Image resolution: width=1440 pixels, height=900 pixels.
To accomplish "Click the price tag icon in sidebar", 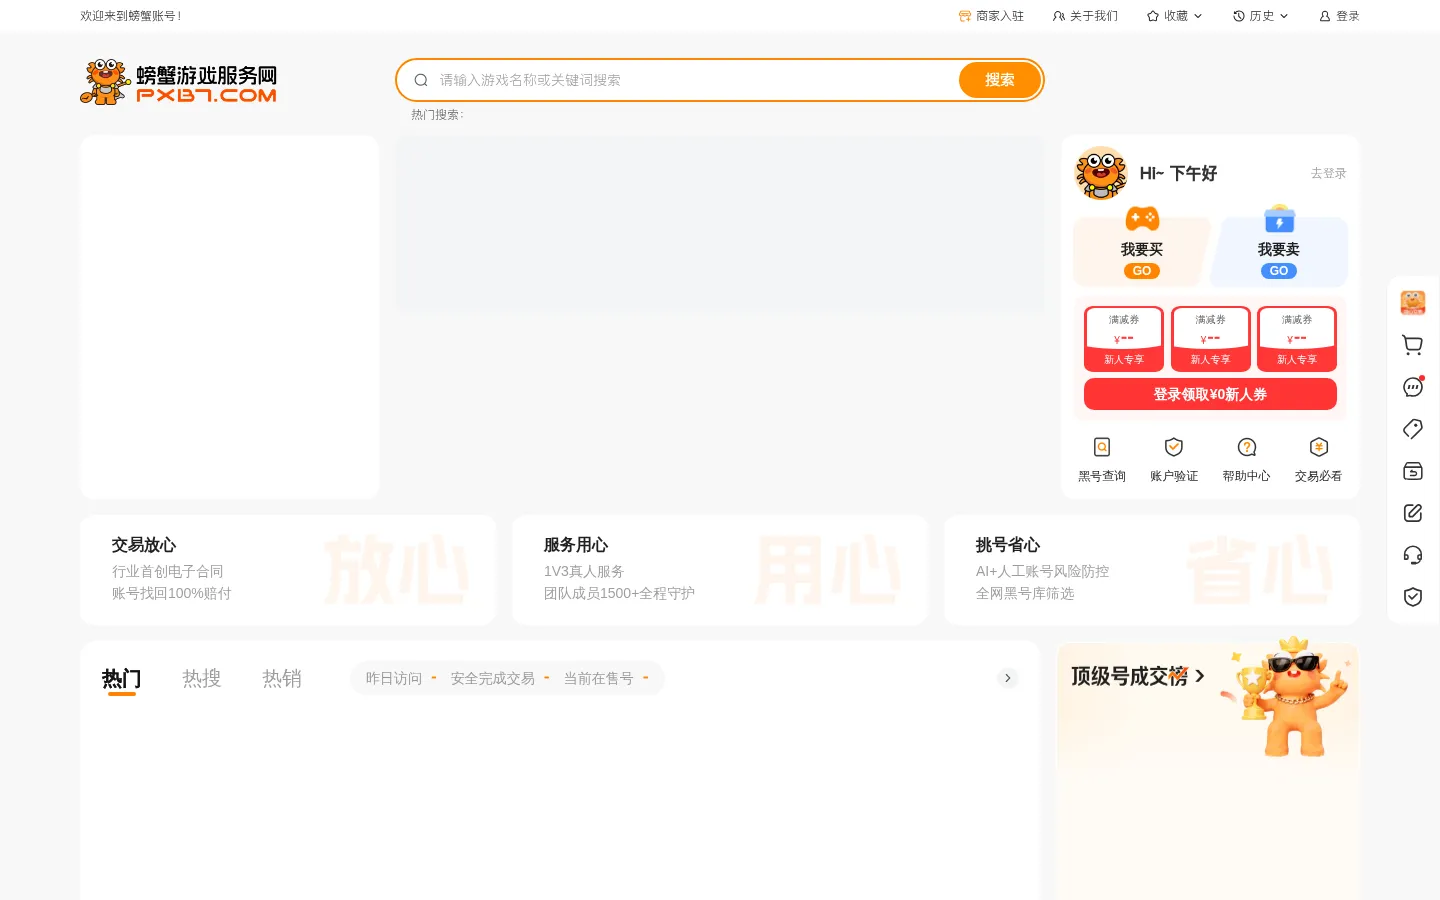I will 1412,429.
